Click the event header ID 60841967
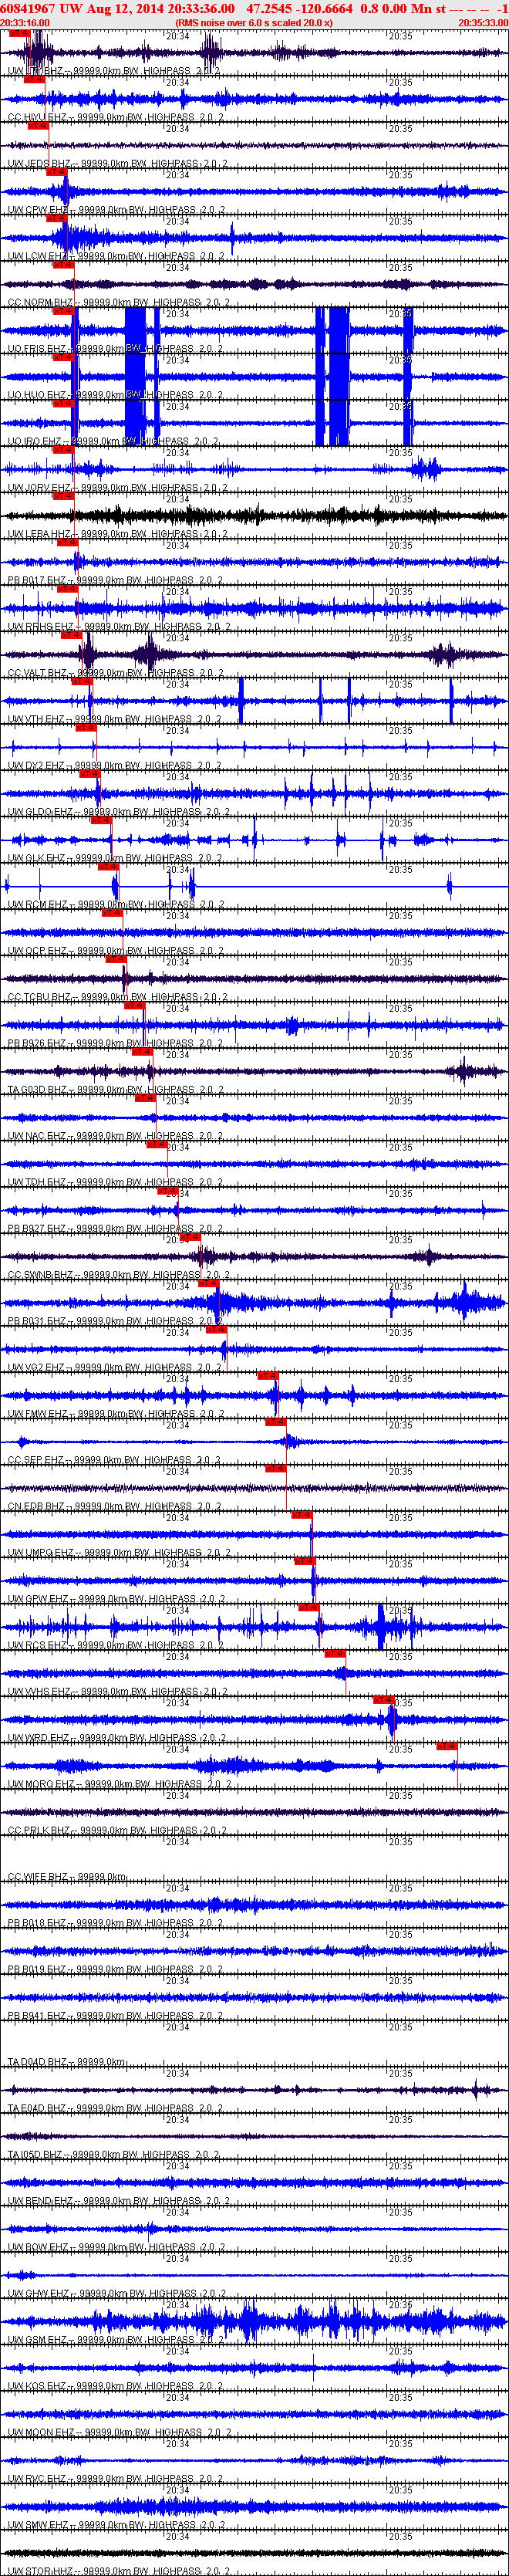509x2576 pixels. point(28,8)
